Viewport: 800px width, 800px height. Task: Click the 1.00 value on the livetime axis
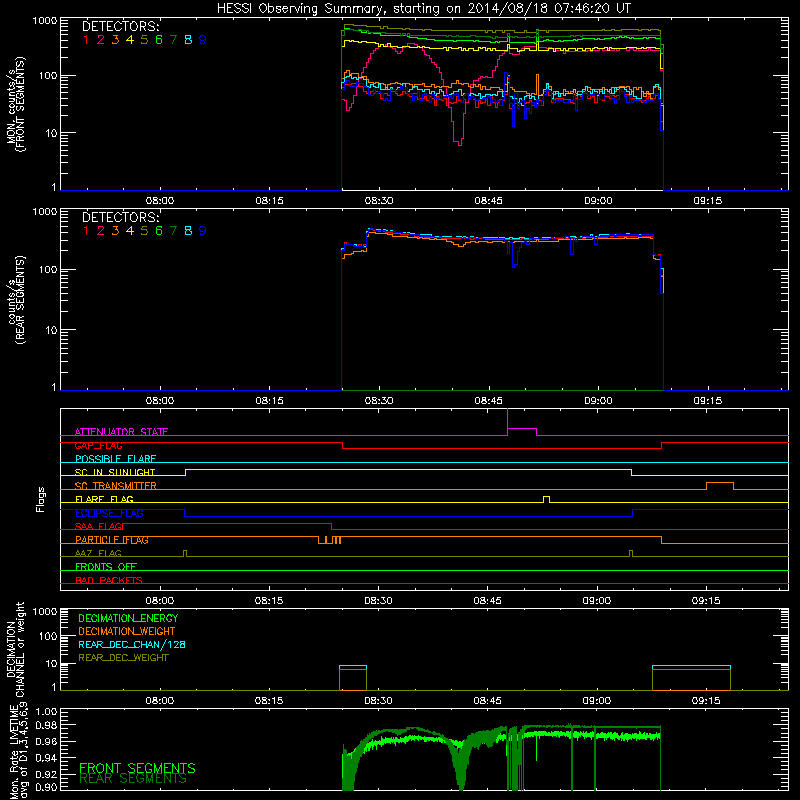[46, 712]
